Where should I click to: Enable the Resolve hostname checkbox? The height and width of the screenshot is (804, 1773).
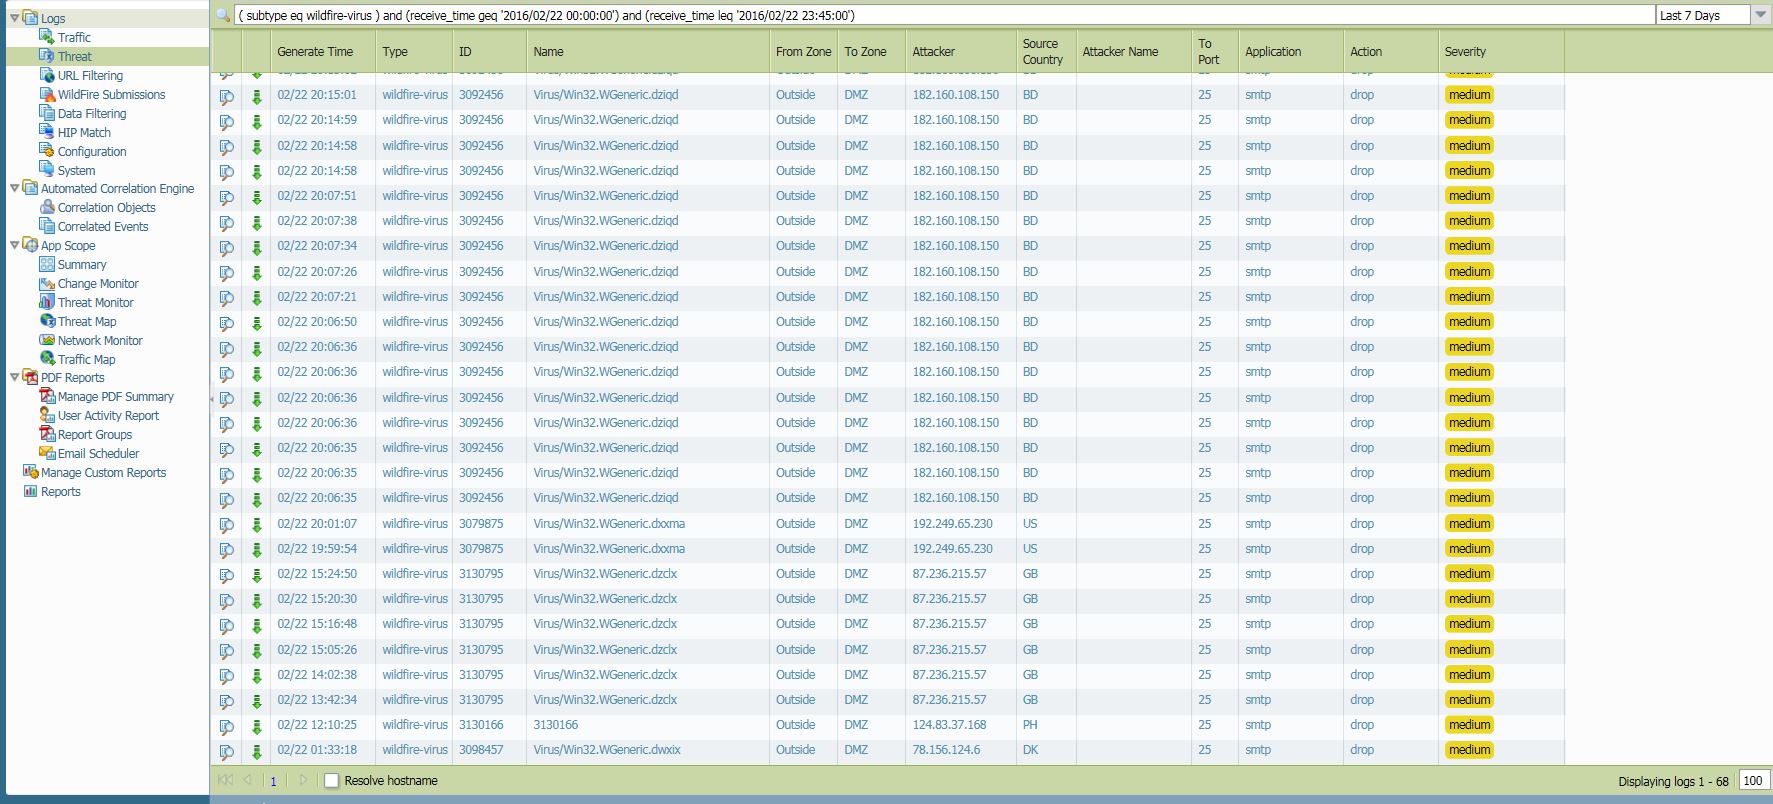point(332,781)
